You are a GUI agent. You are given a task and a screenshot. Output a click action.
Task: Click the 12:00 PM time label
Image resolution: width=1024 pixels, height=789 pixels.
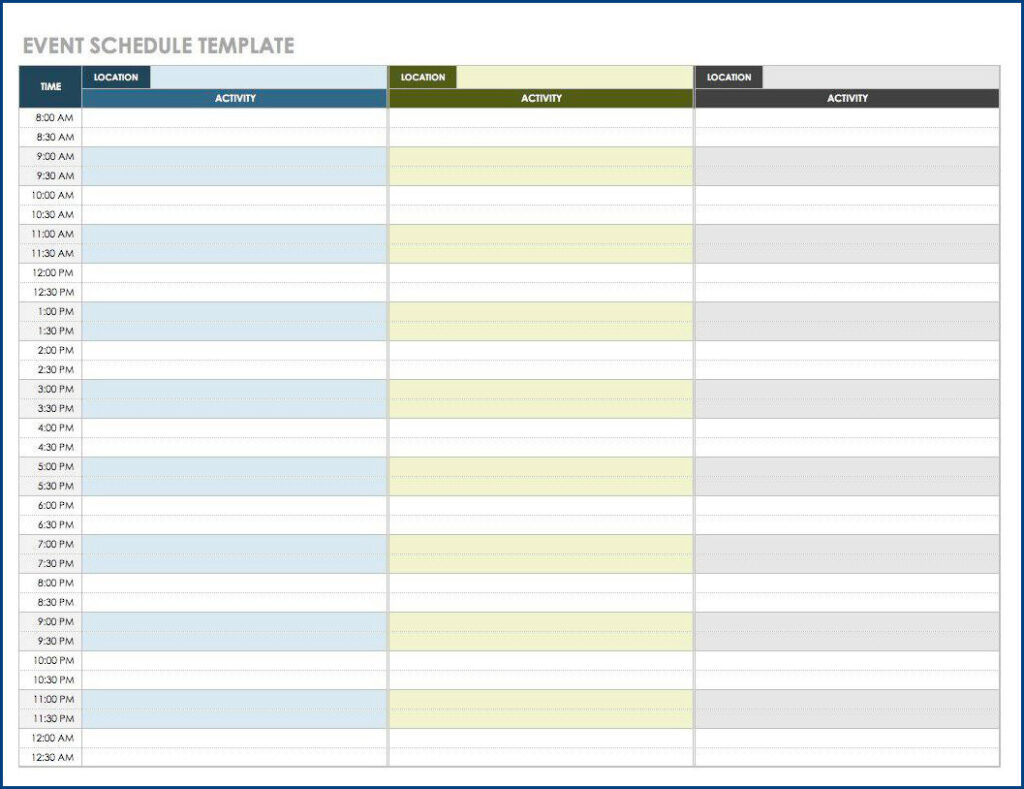pyautogui.click(x=49, y=273)
